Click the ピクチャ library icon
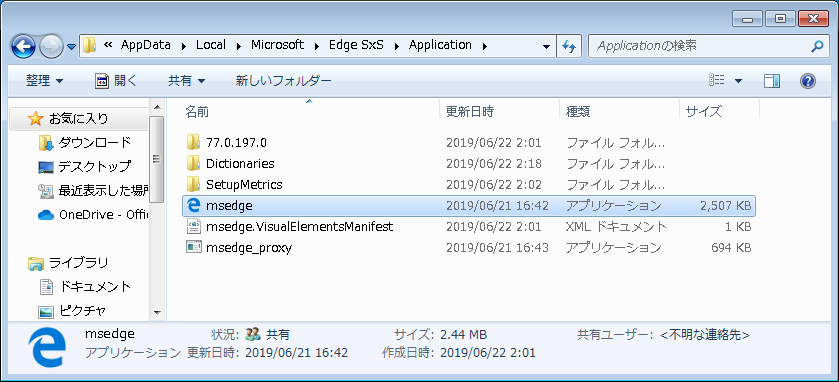Image resolution: width=839 pixels, height=382 pixels. point(47,311)
